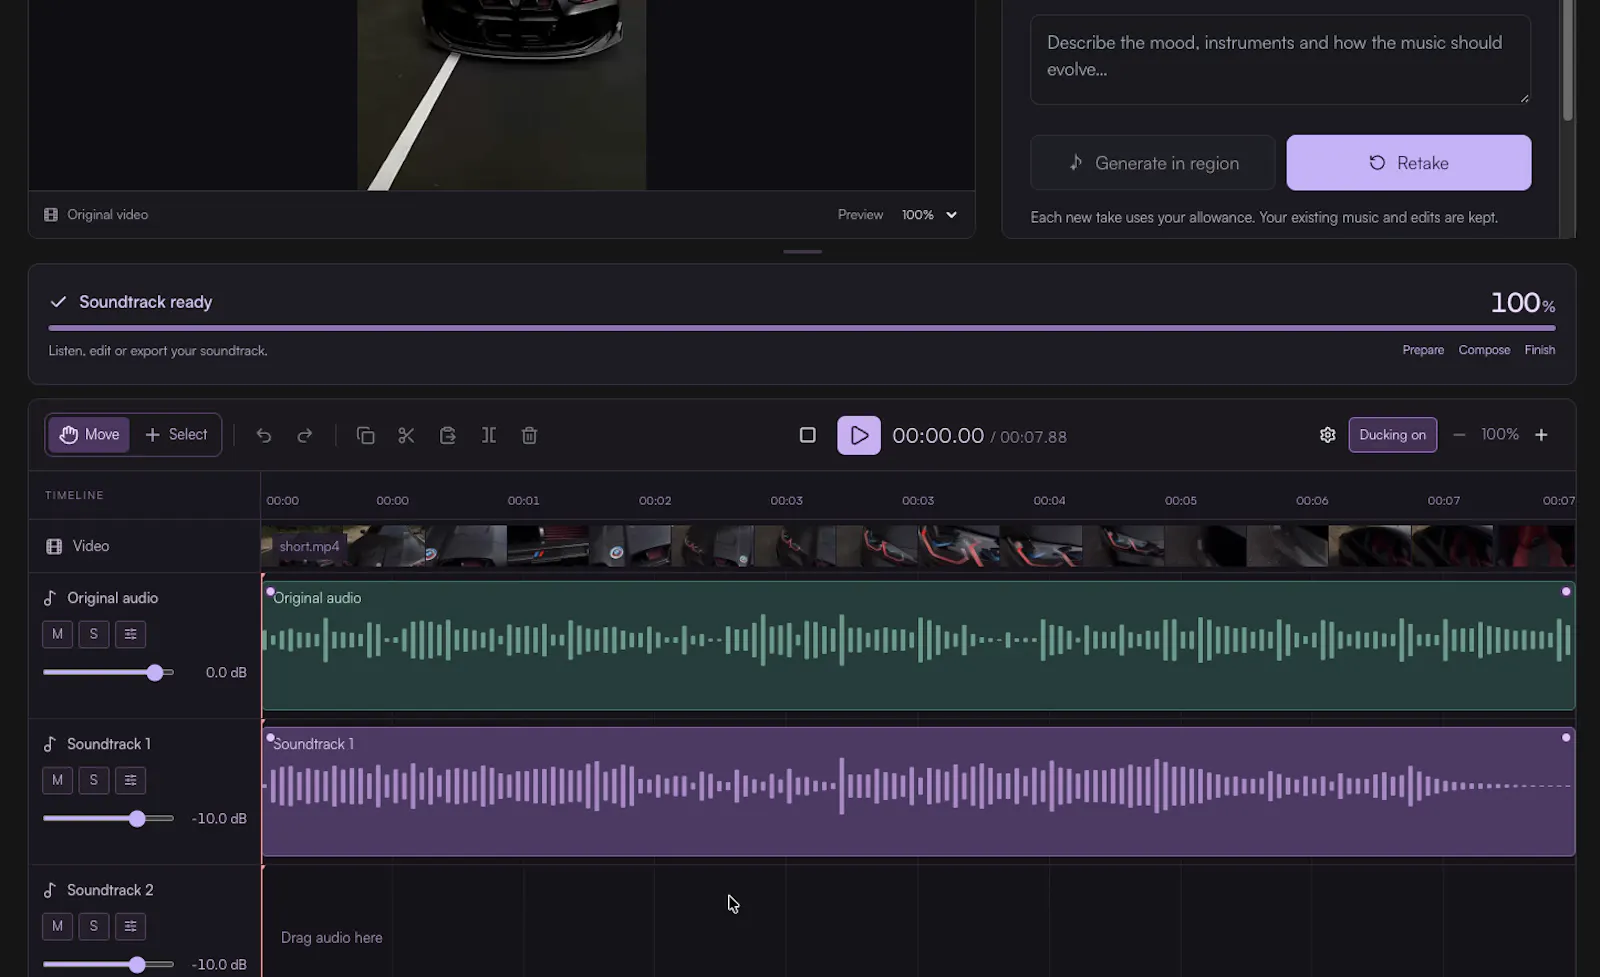Solo the Soundtrack 1 track

coord(94,780)
